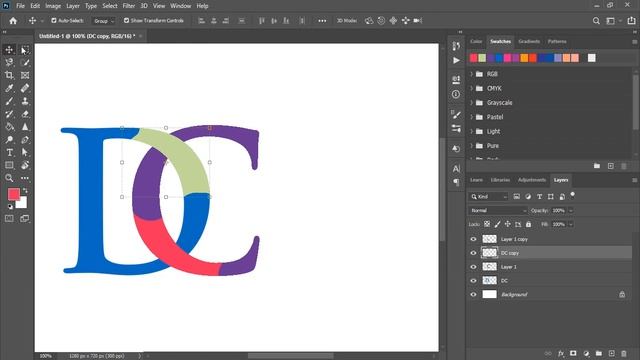Select the Paint Bucket tool
This screenshot has height=360, width=640.
[x=9, y=127]
